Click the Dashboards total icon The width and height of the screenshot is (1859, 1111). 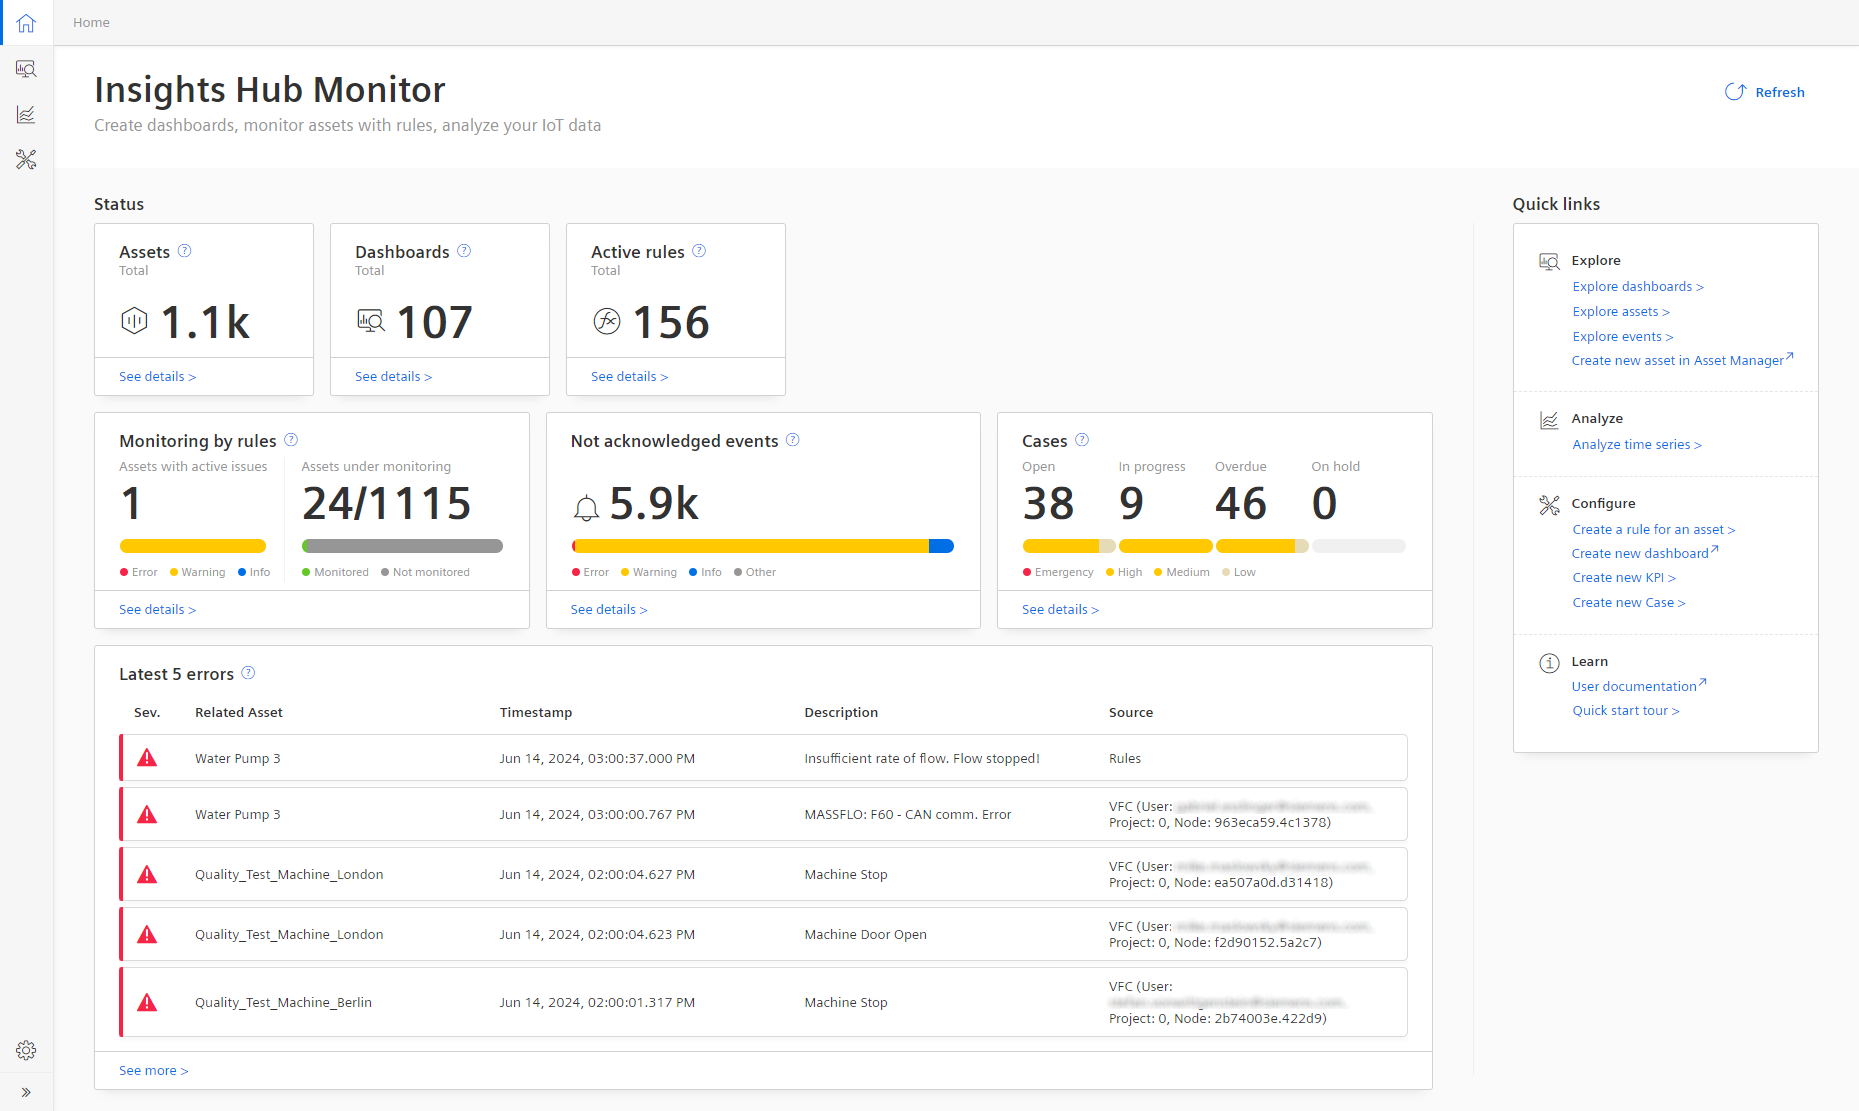pos(371,321)
